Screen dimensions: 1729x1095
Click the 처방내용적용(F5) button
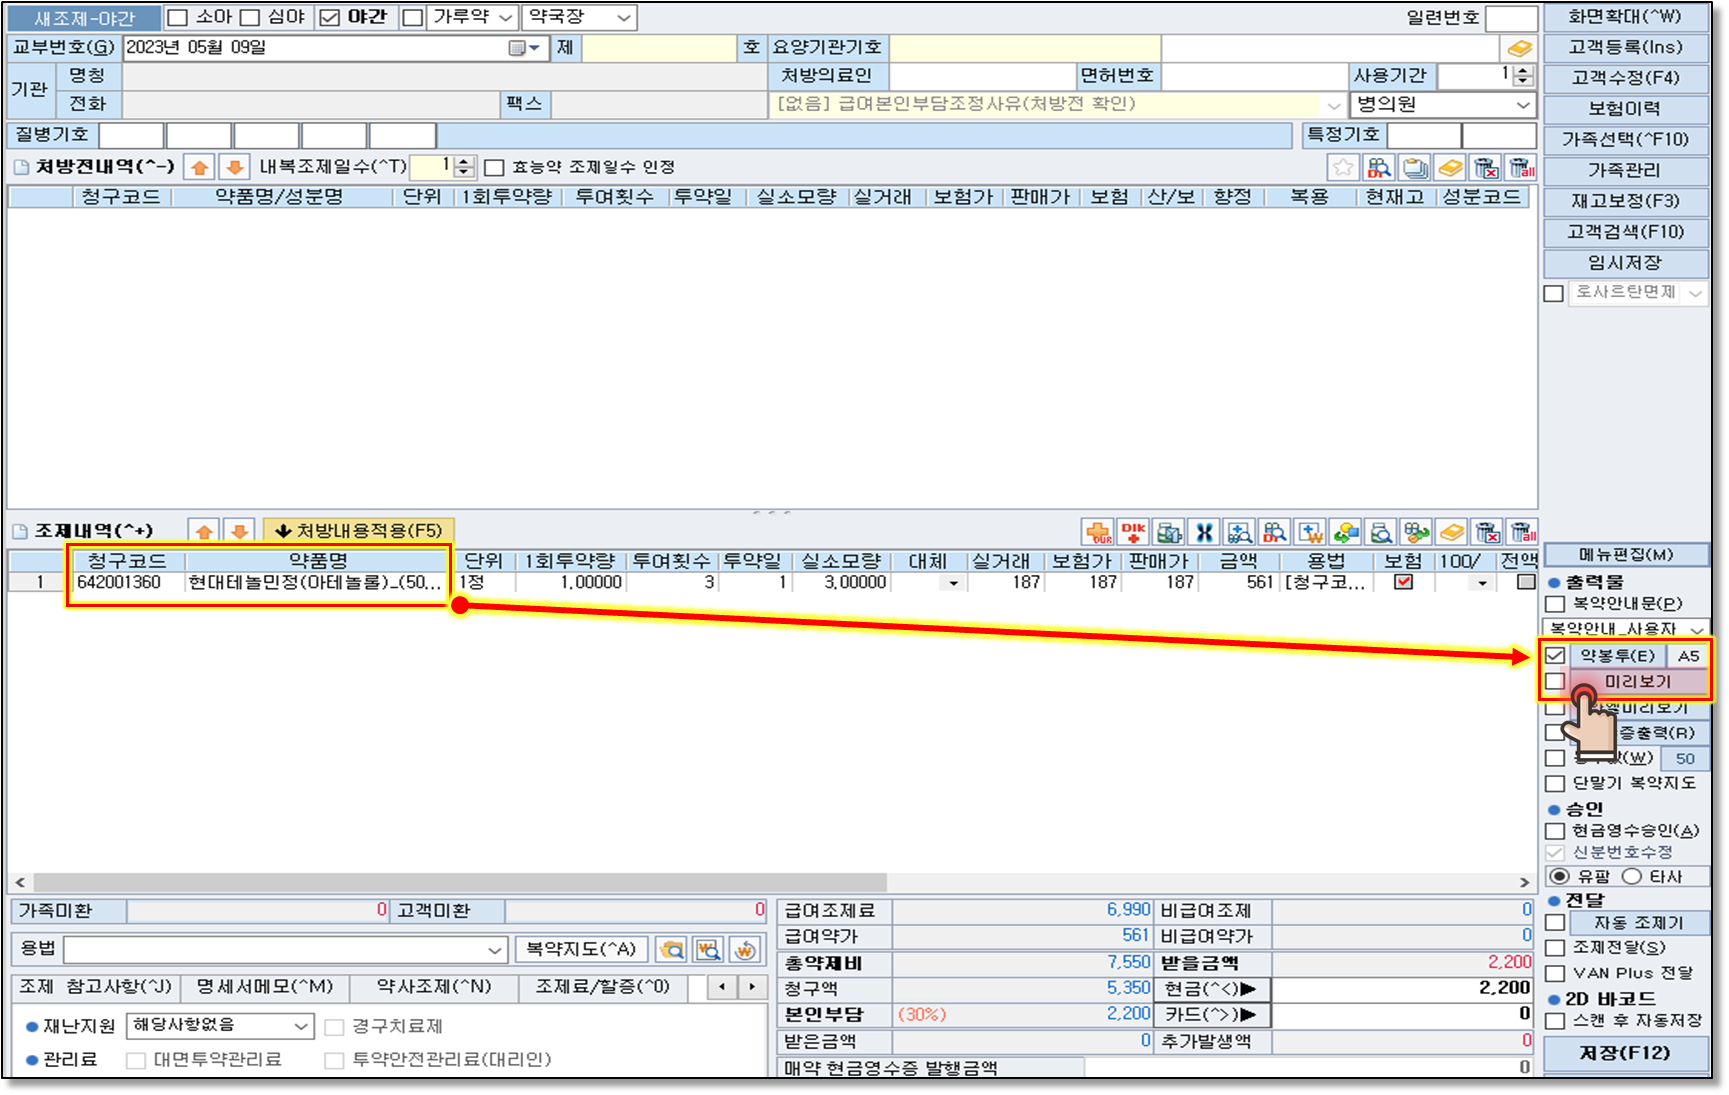[358, 531]
